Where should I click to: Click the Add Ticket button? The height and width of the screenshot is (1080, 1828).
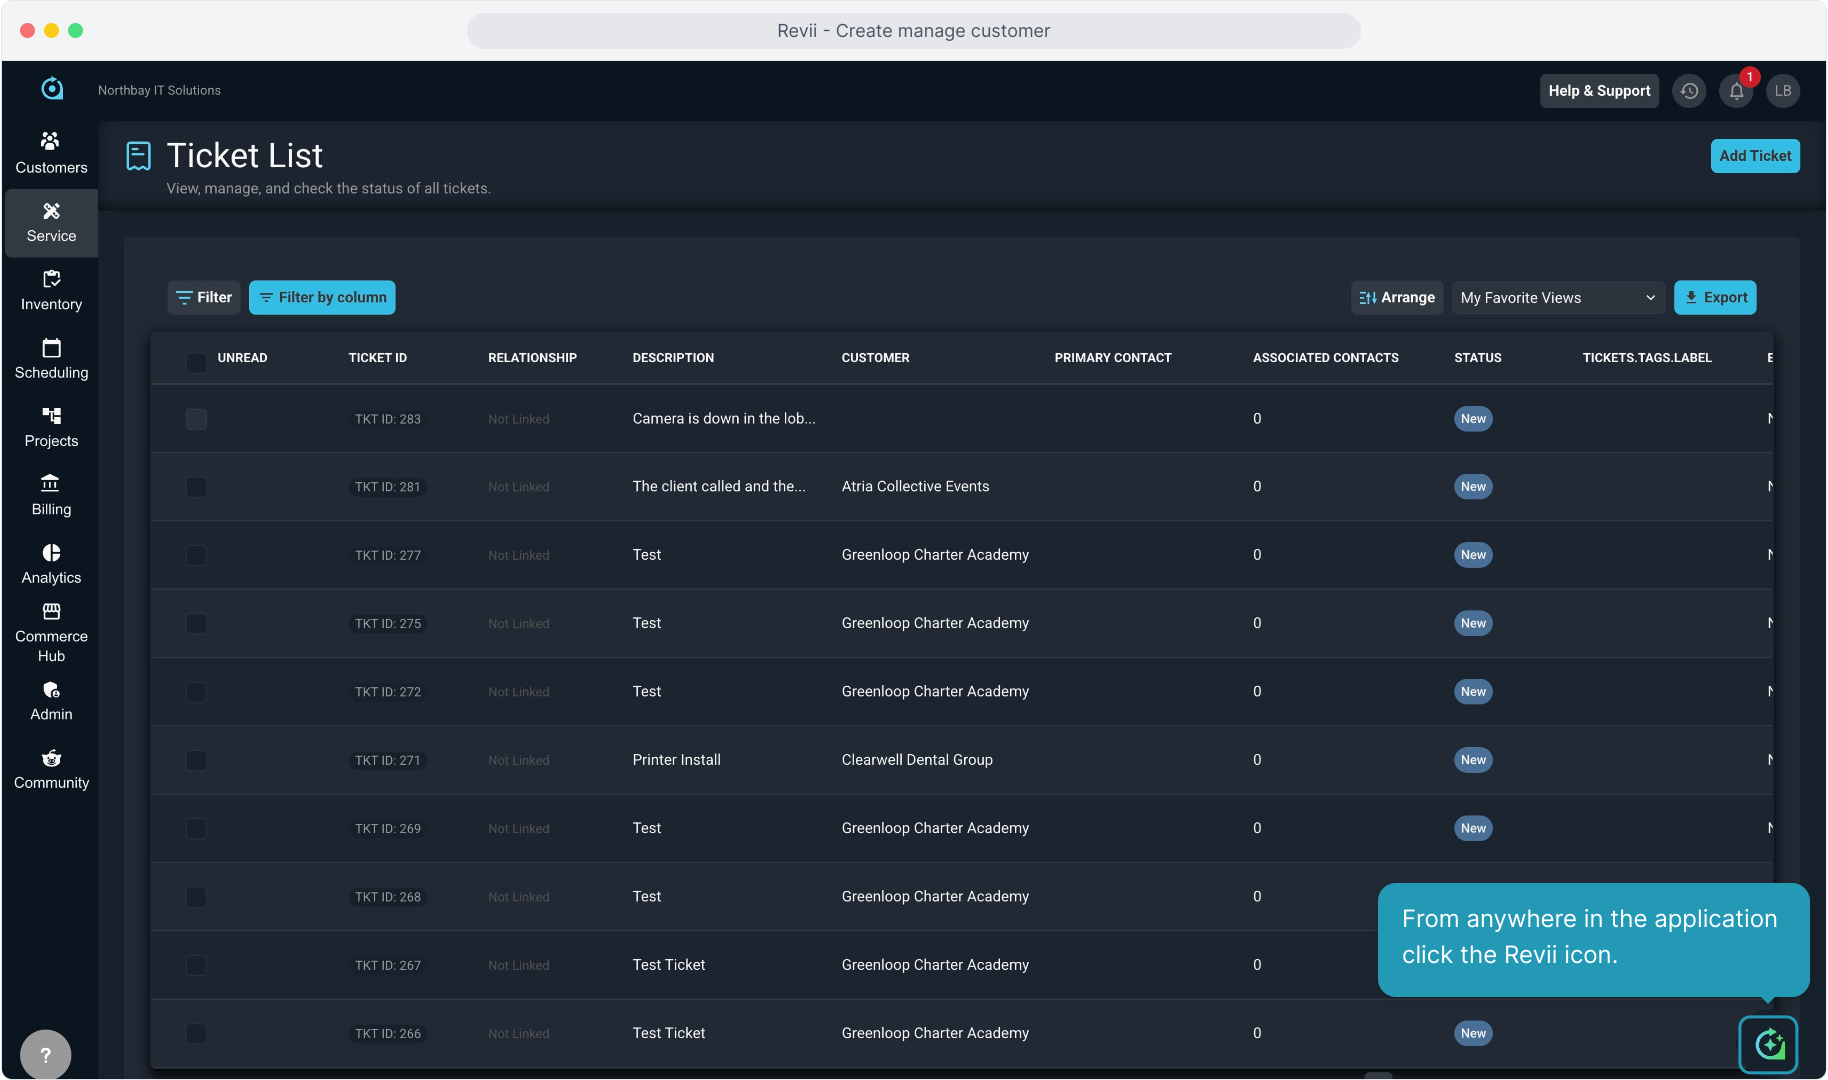pos(1755,156)
